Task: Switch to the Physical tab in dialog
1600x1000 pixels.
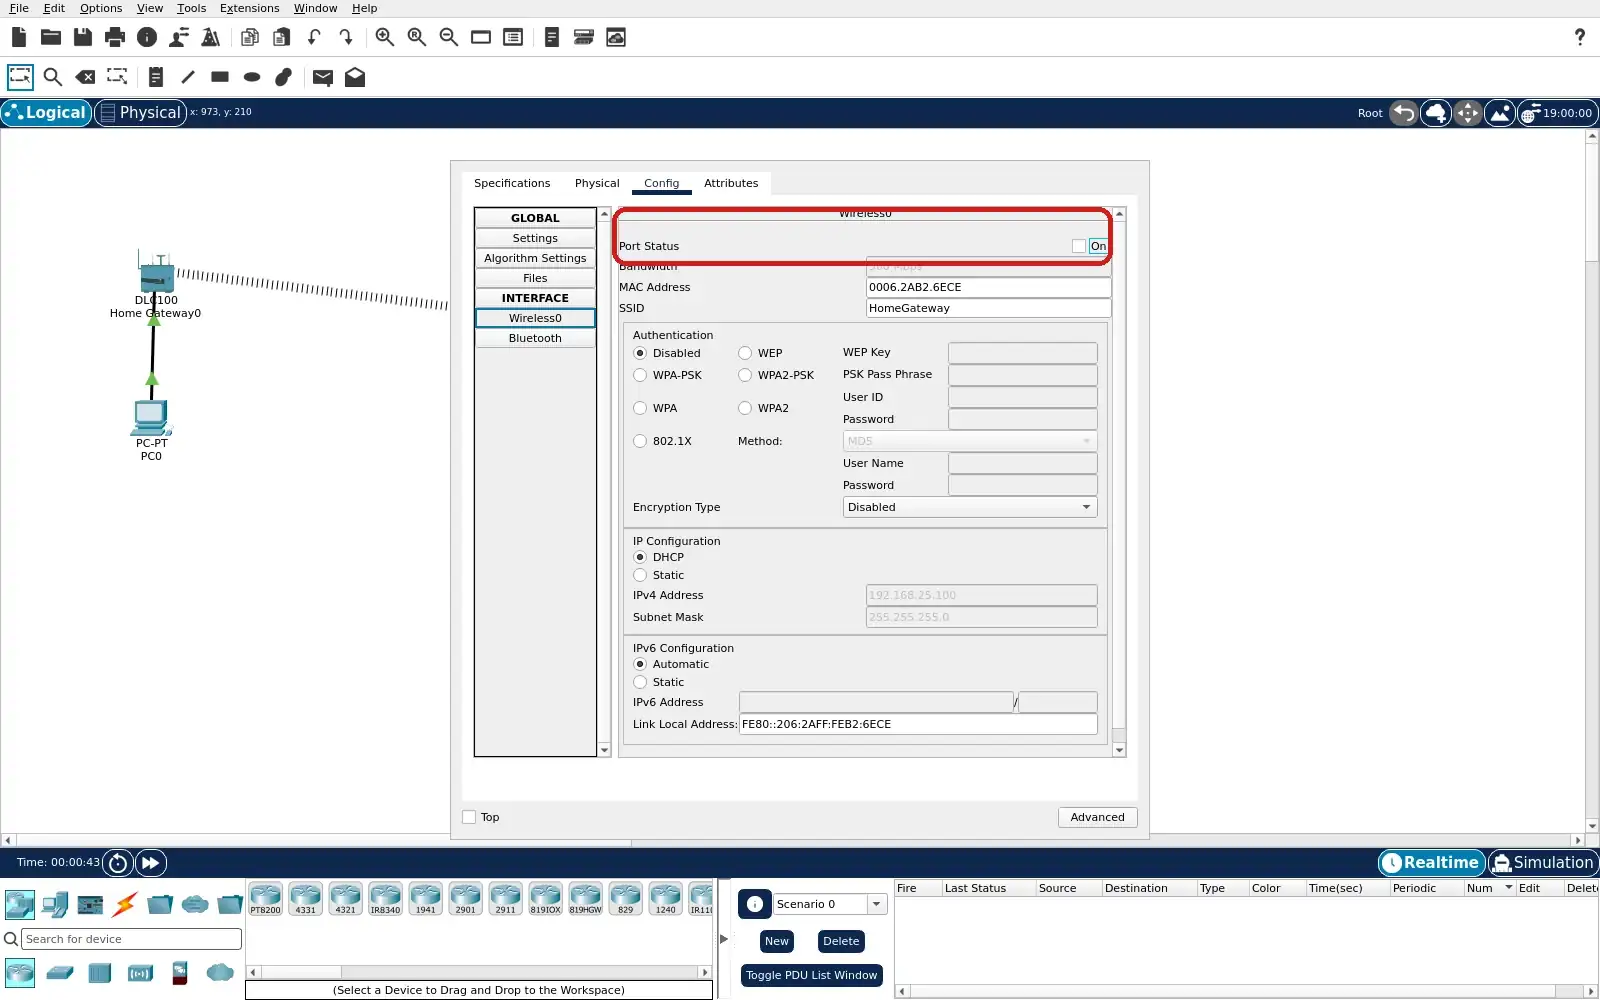Action: coord(597,183)
